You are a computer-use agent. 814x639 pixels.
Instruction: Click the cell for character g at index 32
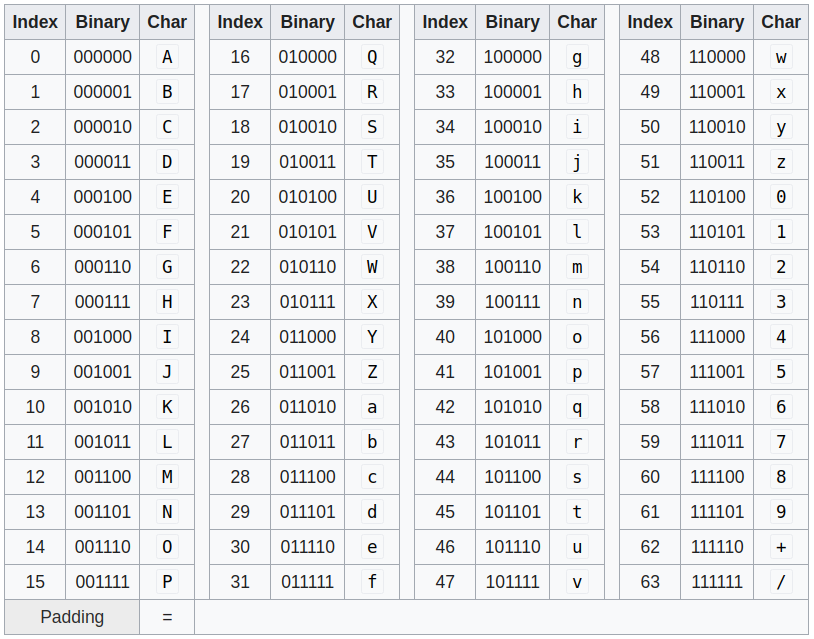(577, 57)
